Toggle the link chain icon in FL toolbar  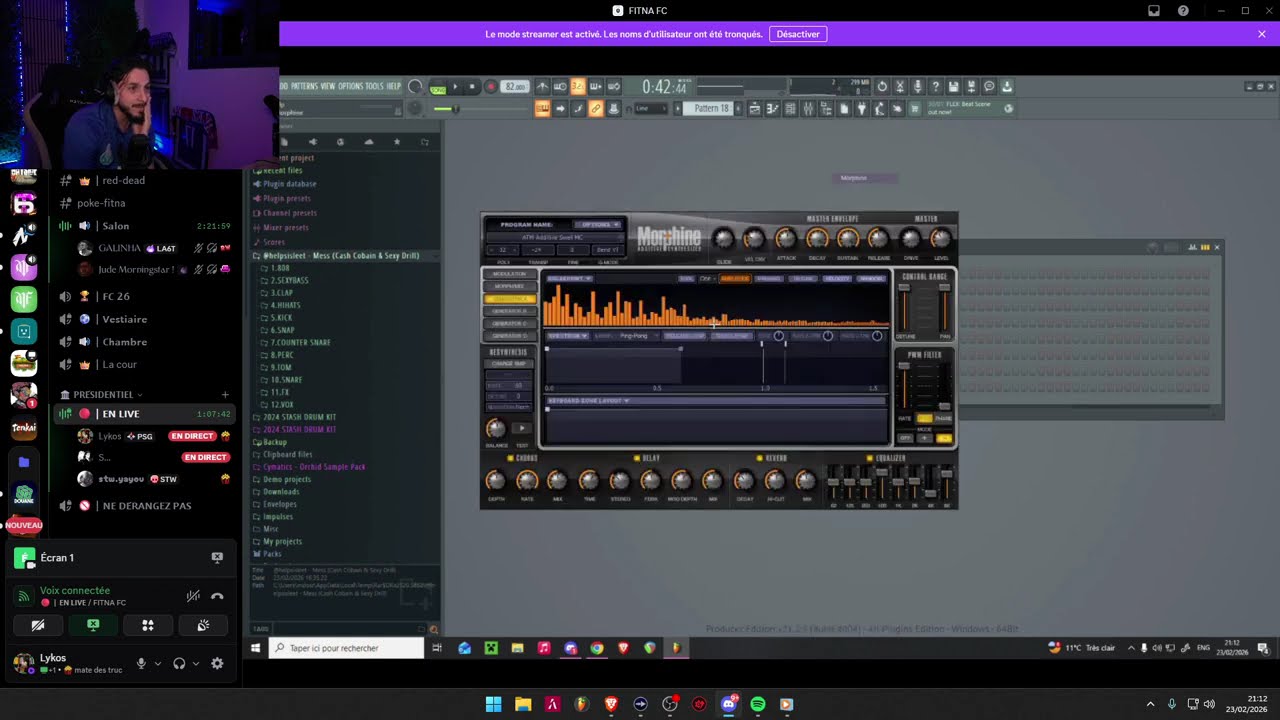click(596, 109)
